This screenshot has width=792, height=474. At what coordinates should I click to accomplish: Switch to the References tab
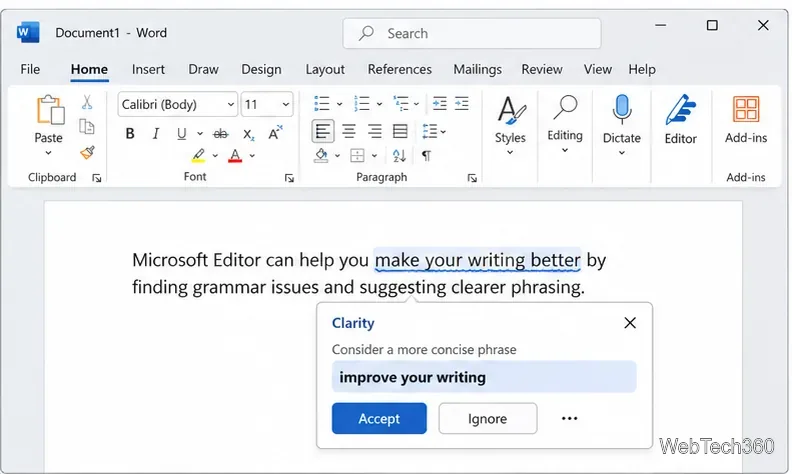[x=400, y=69]
